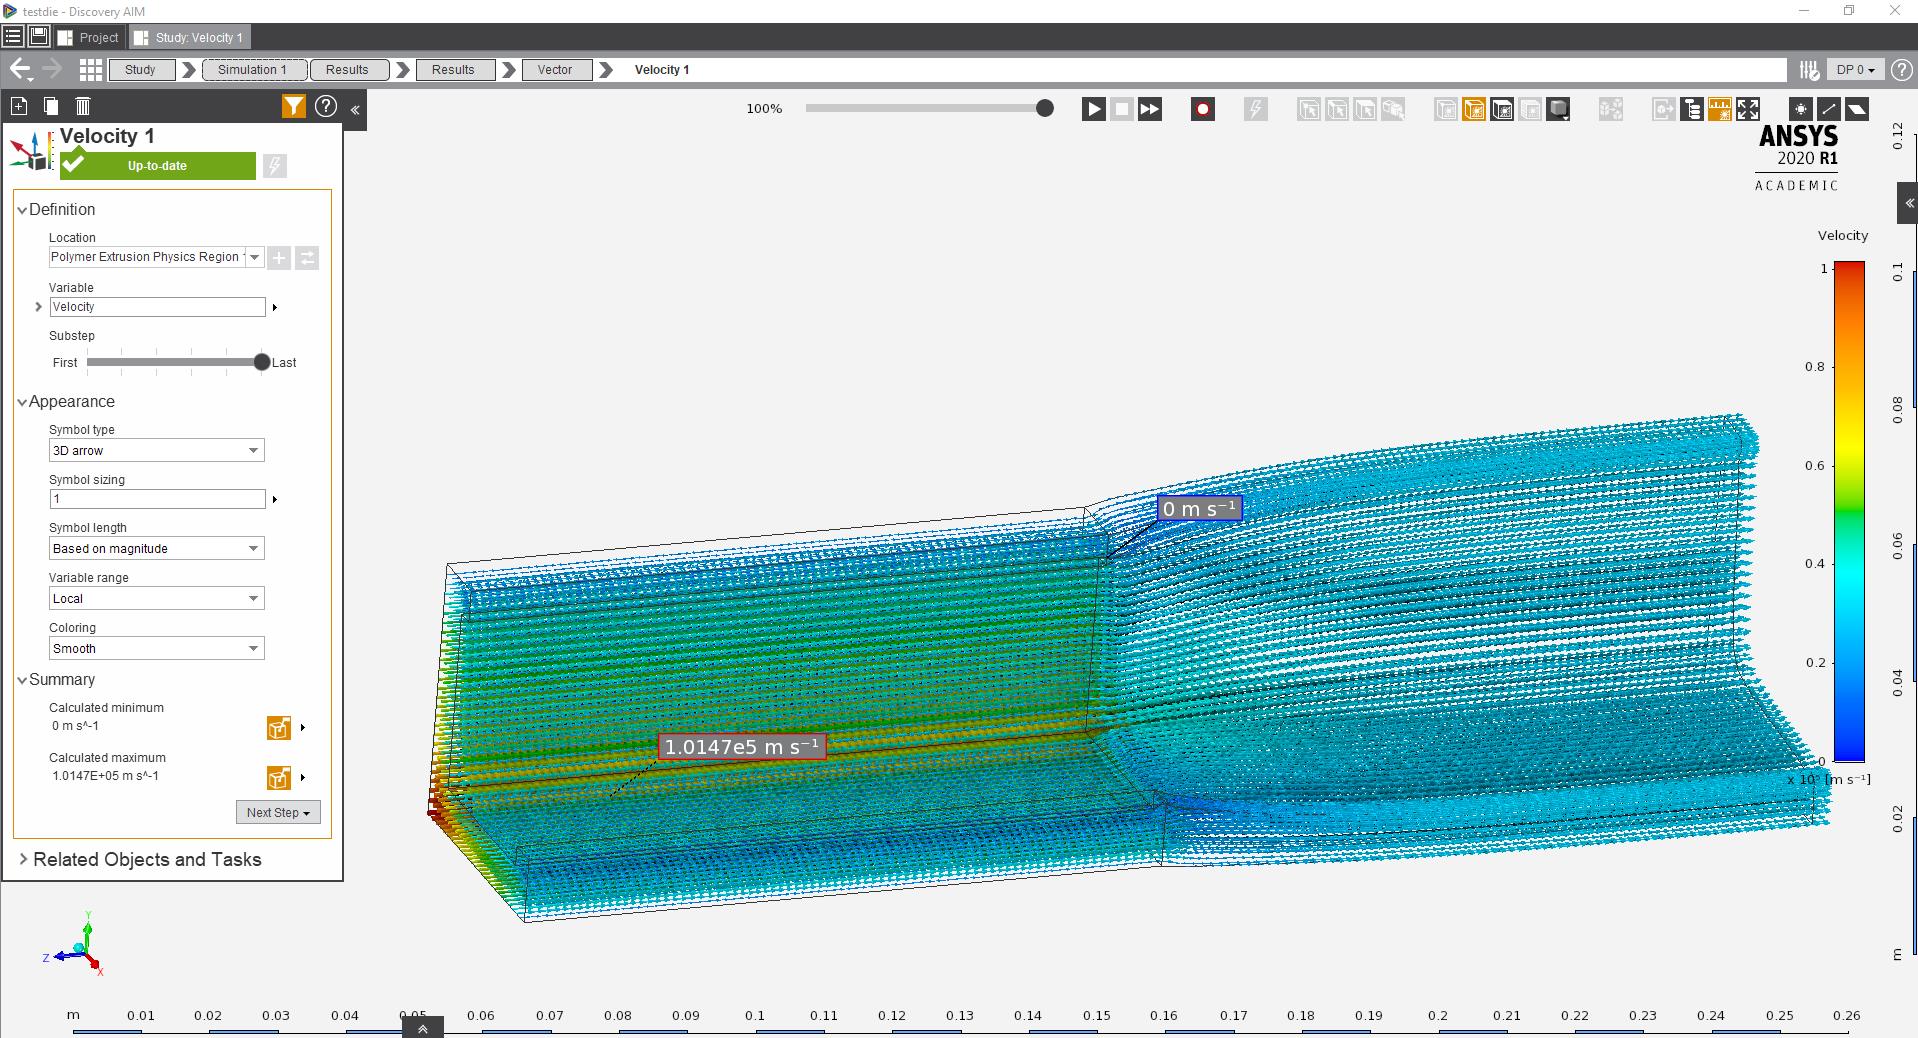Open the Coloring dropdown showing Smooth

(x=155, y=648)
